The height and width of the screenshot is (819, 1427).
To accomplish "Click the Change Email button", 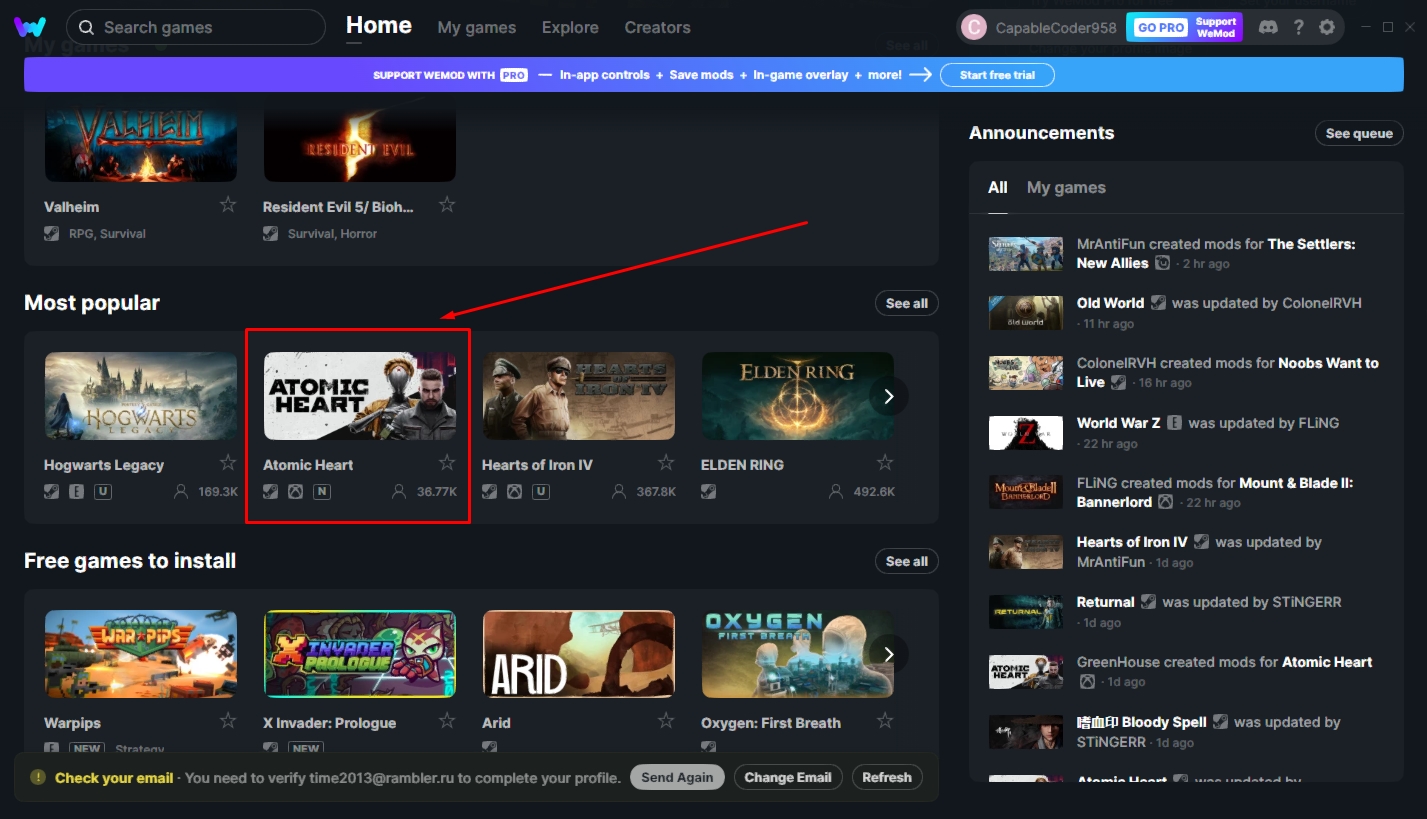I will (788, 777).
